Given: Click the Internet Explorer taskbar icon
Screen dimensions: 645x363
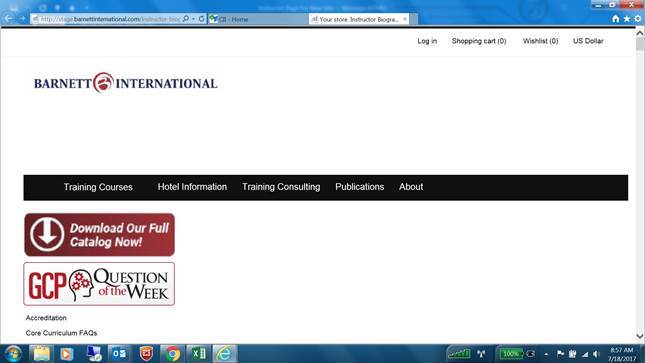Looking at the screenshot, I should click(x=225, y=354).
